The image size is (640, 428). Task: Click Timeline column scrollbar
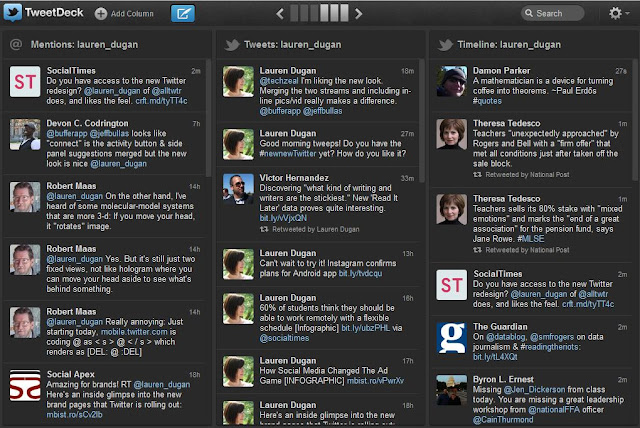coord(635,120)
